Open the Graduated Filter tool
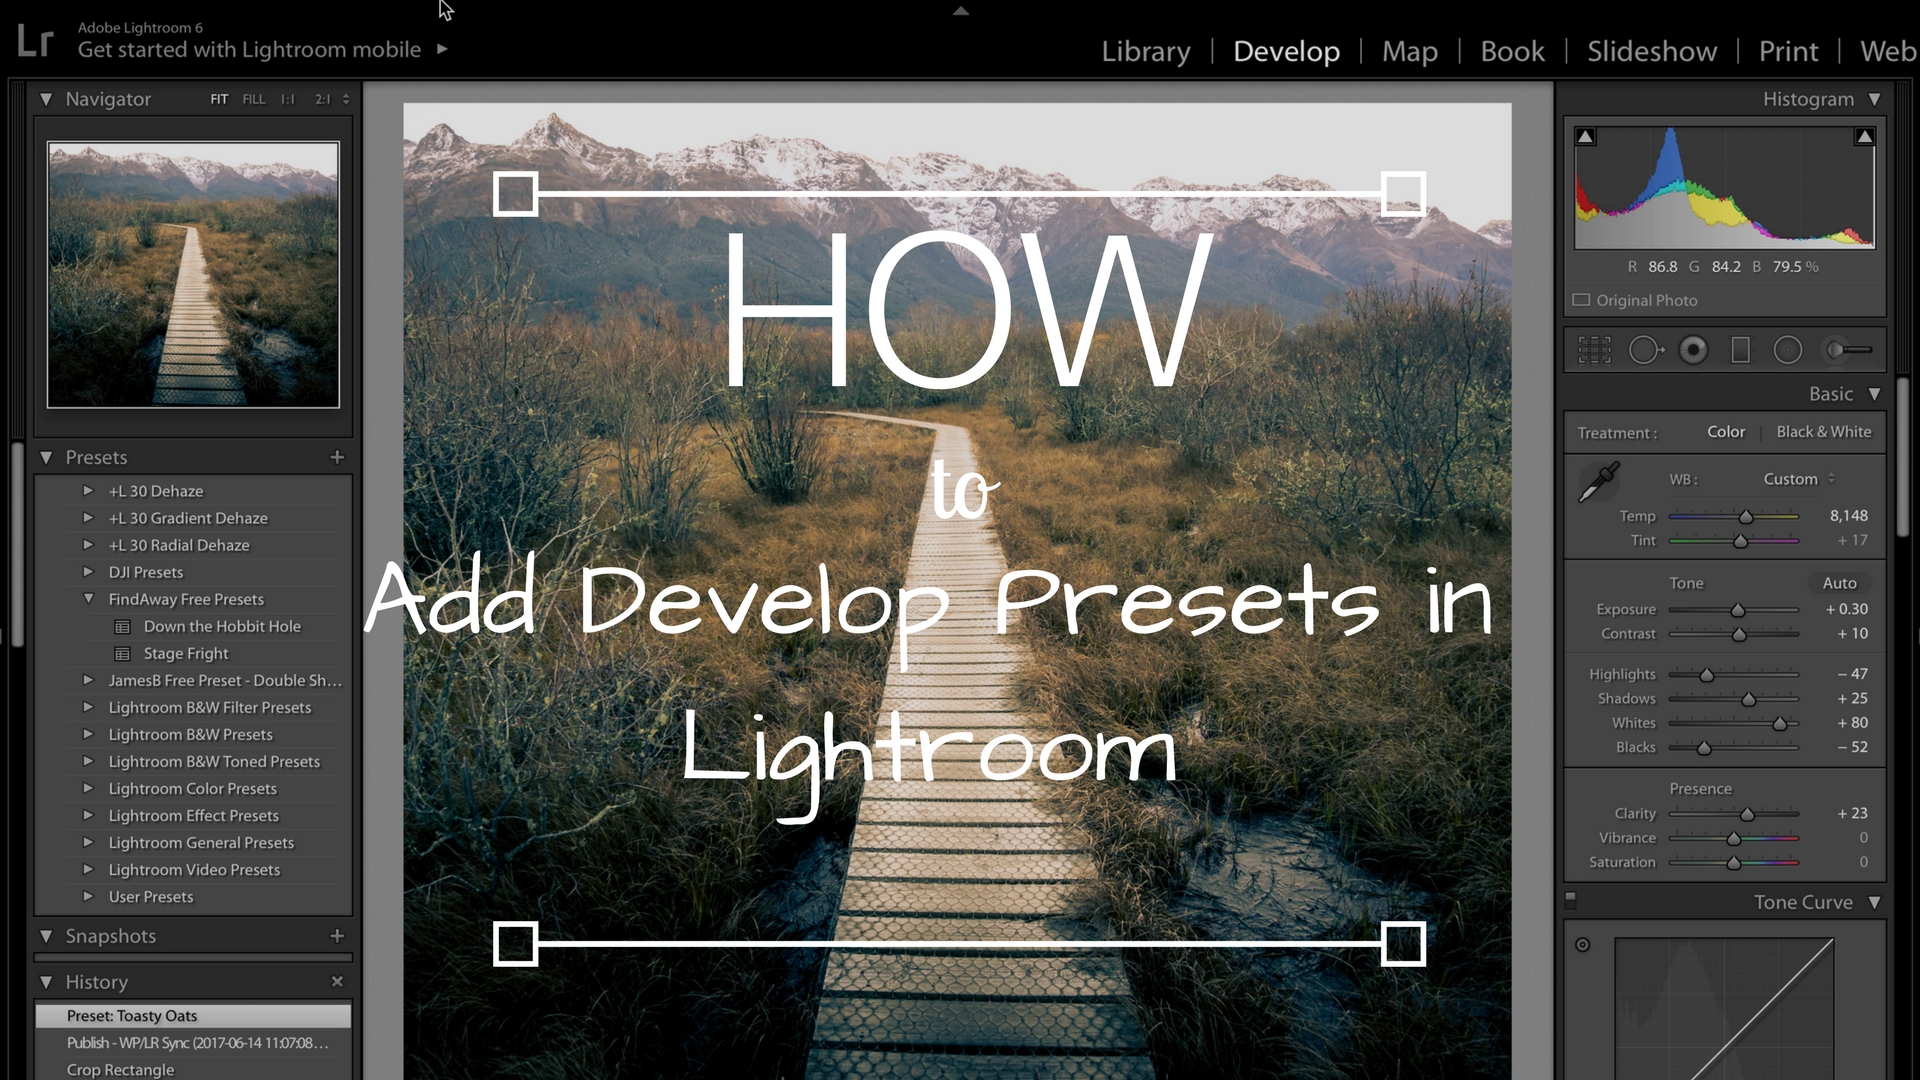Viewport: 1920px width, 1080px height. coord(1740,349)
